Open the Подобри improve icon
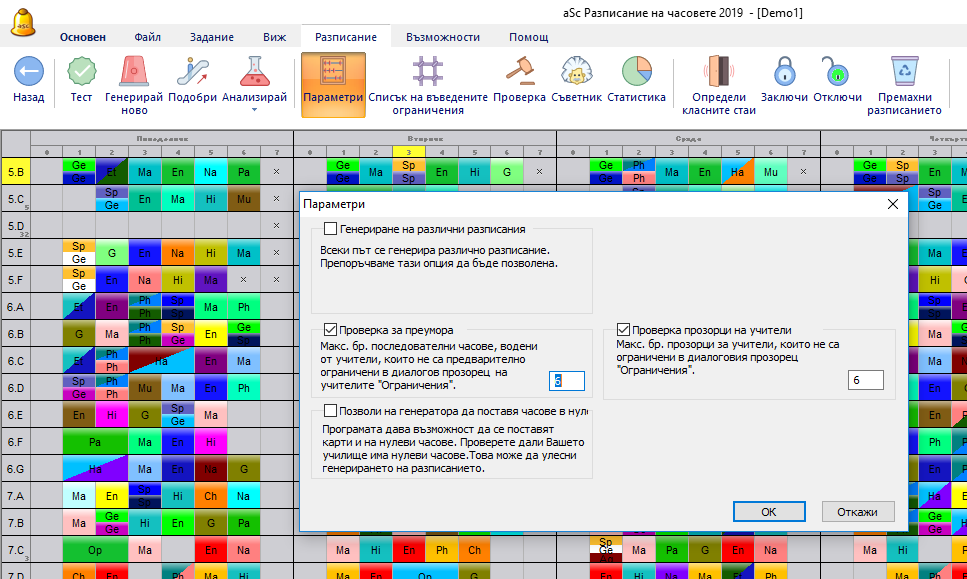 [192, 73]
